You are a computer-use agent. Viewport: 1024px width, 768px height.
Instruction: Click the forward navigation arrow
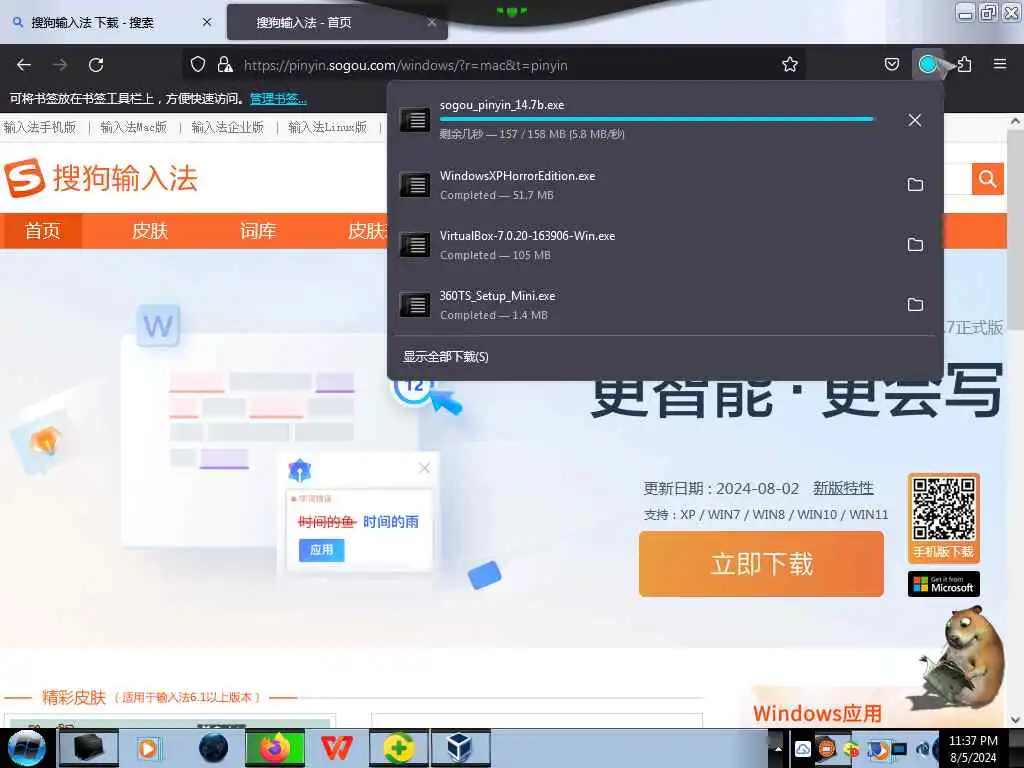click(60, 65)
